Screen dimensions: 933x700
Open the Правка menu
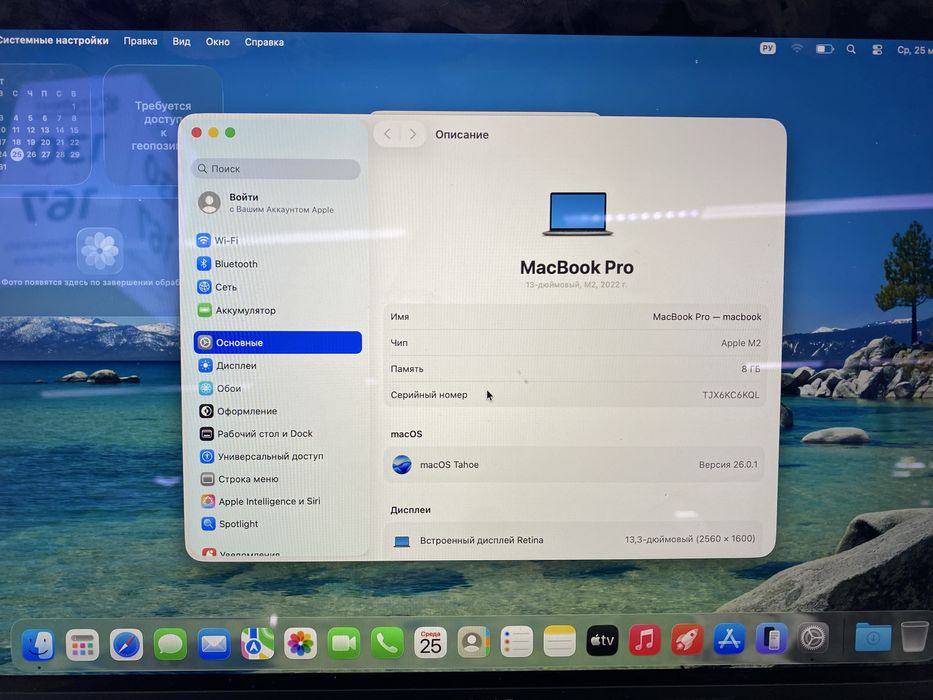(140, 41)
